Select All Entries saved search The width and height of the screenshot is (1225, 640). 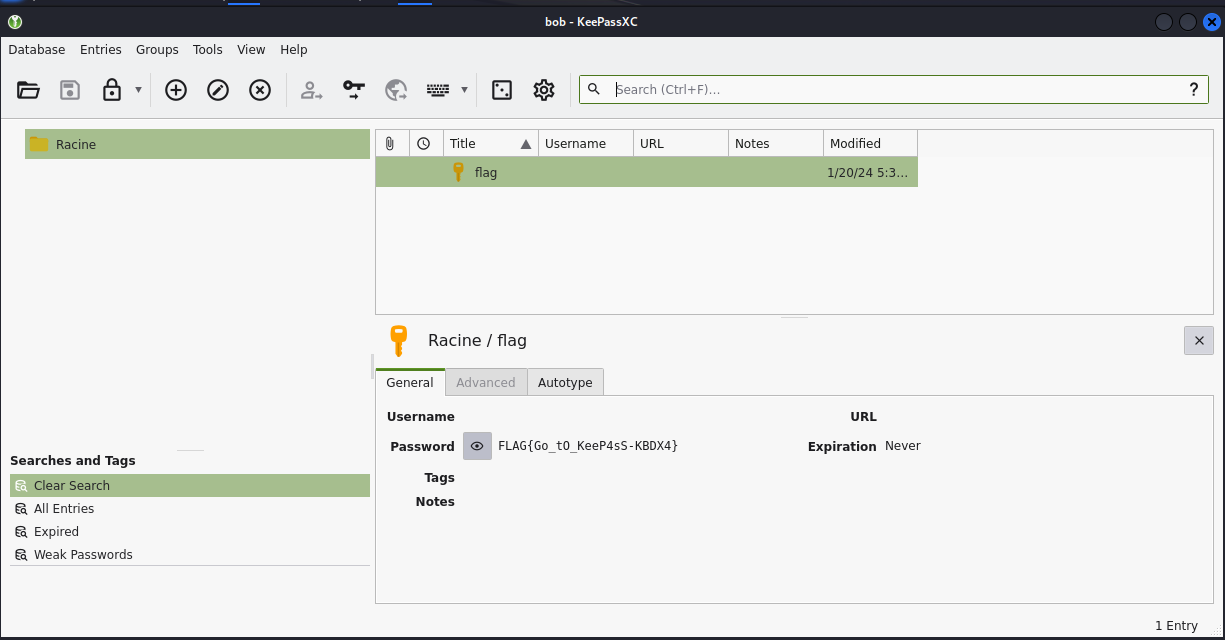click(x=190, y=508)
